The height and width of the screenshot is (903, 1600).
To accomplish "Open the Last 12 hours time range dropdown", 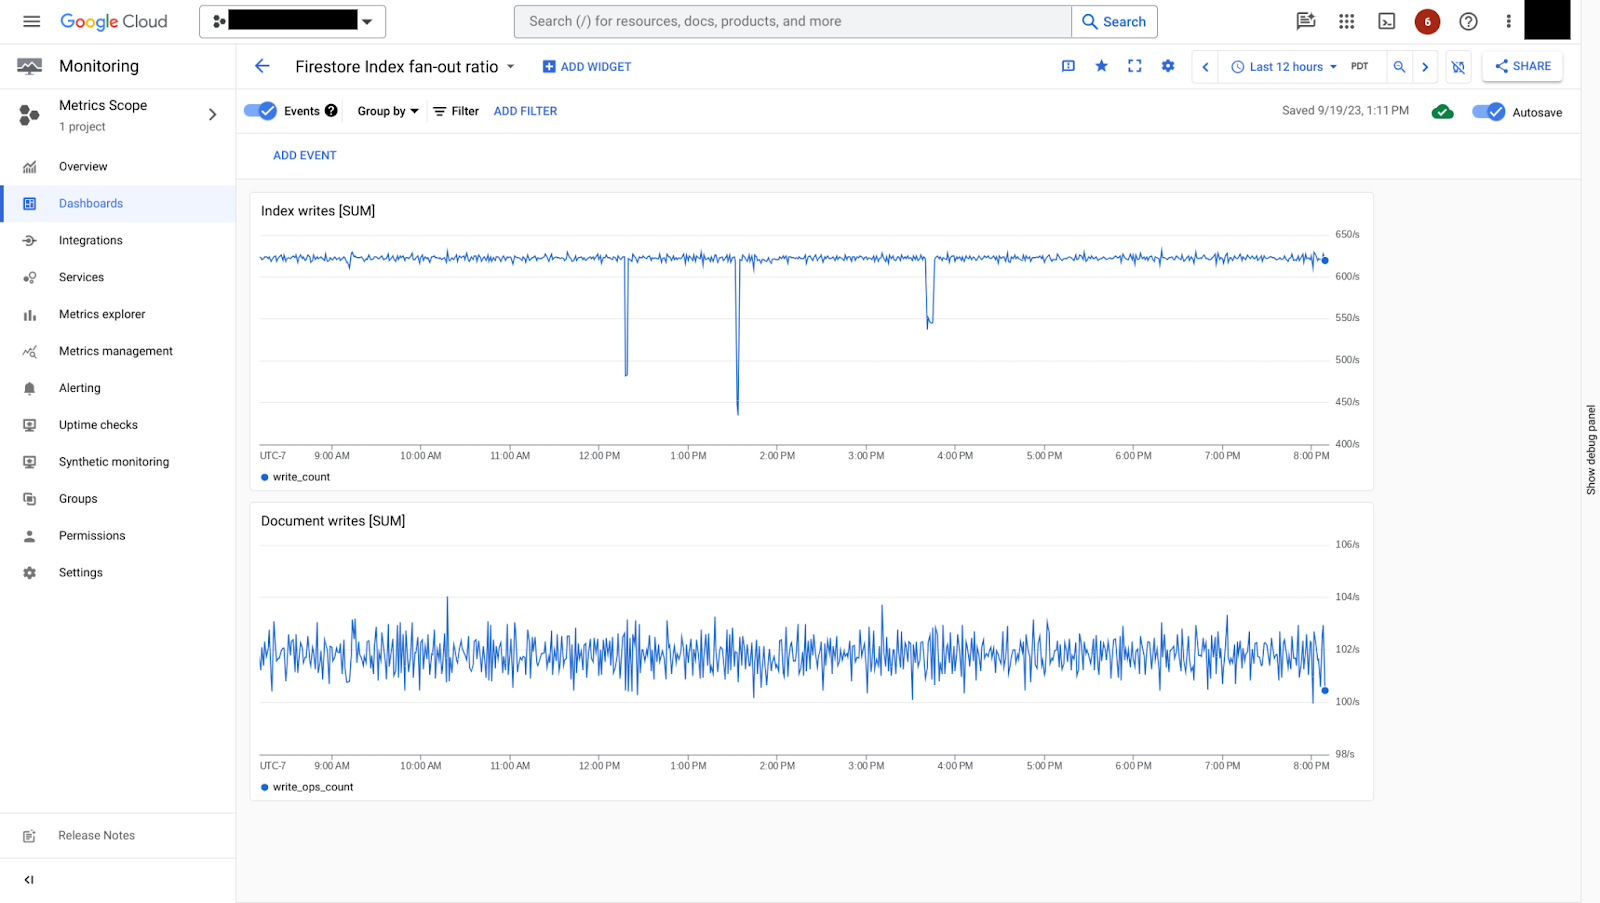I will (1285, 67).
